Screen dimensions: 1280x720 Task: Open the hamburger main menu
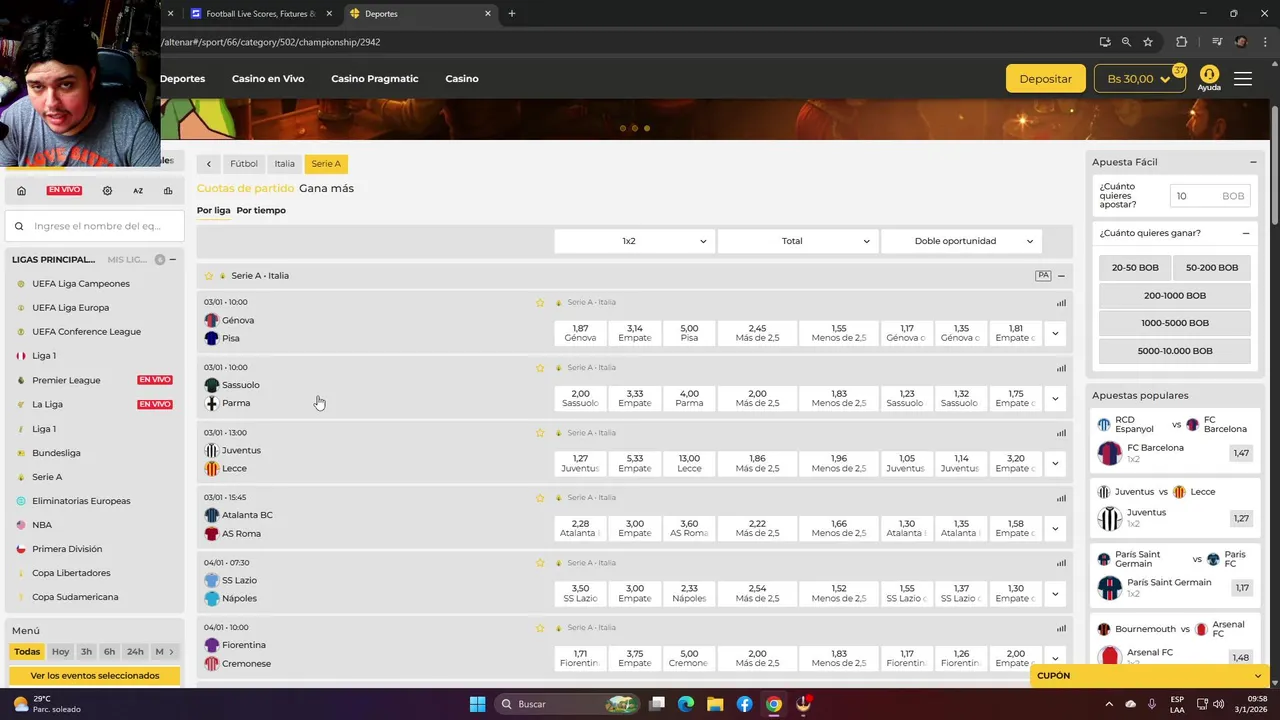[x=1243, y=79]
